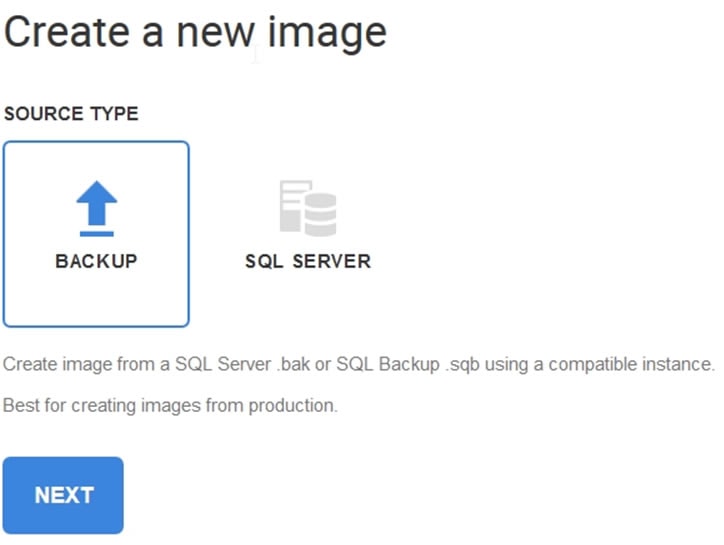Viewport: 724px width, 545px height.
Task: Click the "Create a new image" heading
Action: pyautogui.click(x=195, y=32)
